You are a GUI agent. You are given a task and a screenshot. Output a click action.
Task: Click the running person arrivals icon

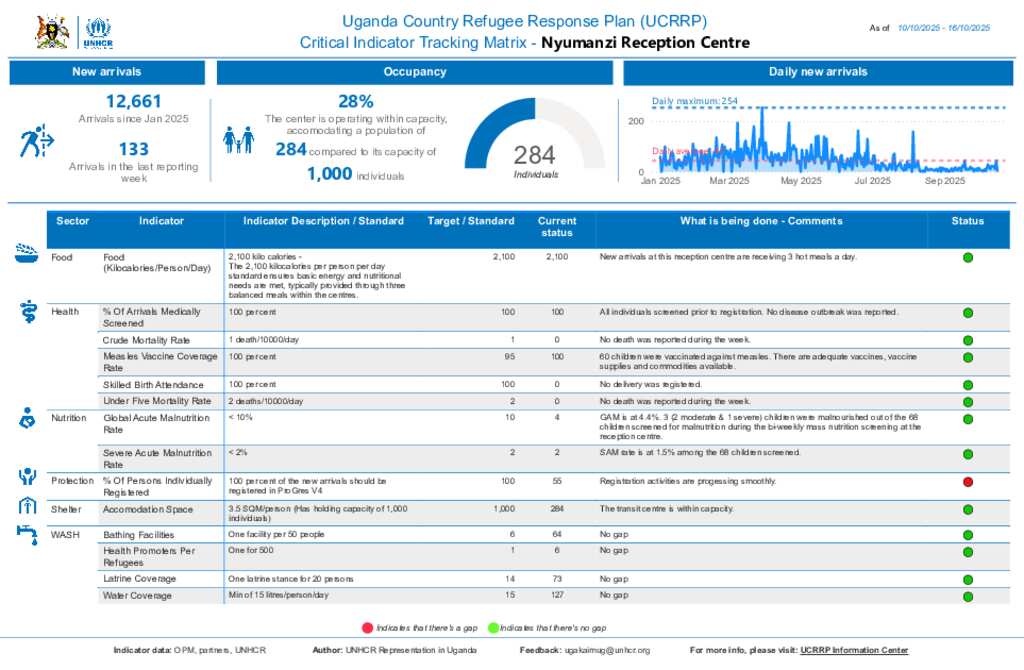coord(36,142)
